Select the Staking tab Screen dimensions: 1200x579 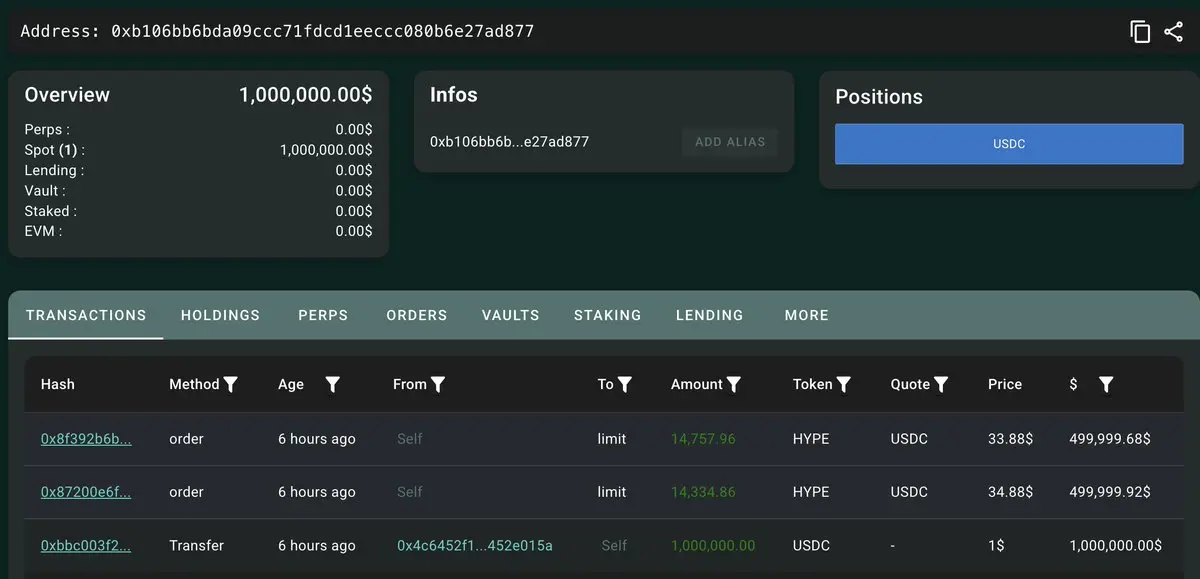[x=607, y=315]
